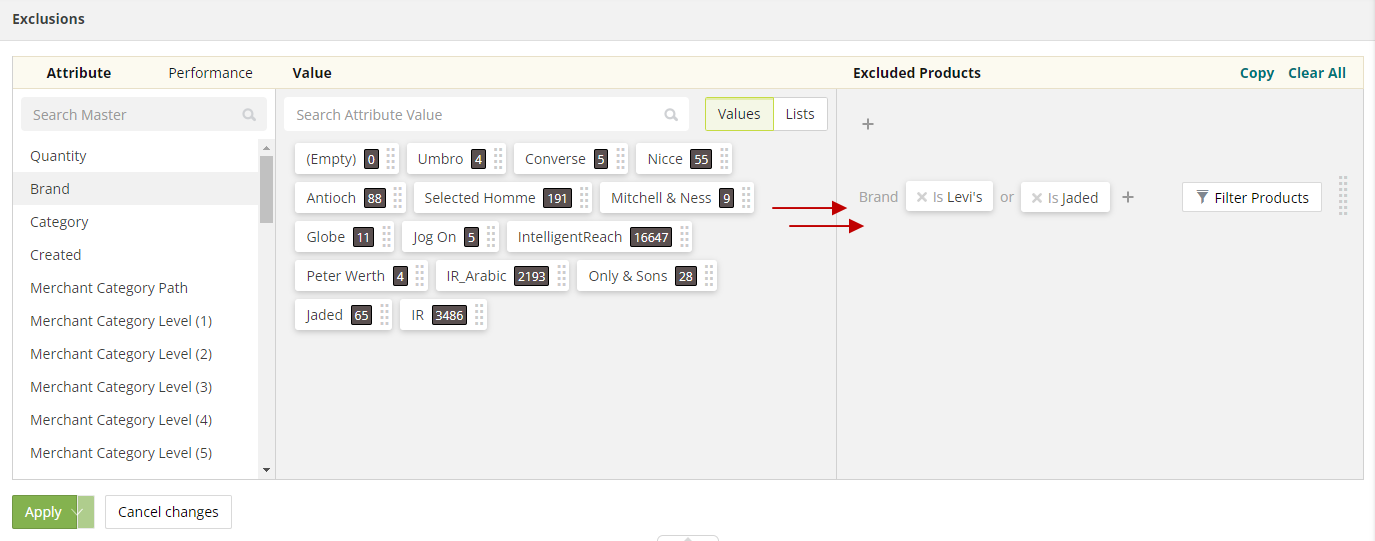Add another Brand condition with the plus icon after Is Jaded
1375x541 pixels.
pos(1128,197)
